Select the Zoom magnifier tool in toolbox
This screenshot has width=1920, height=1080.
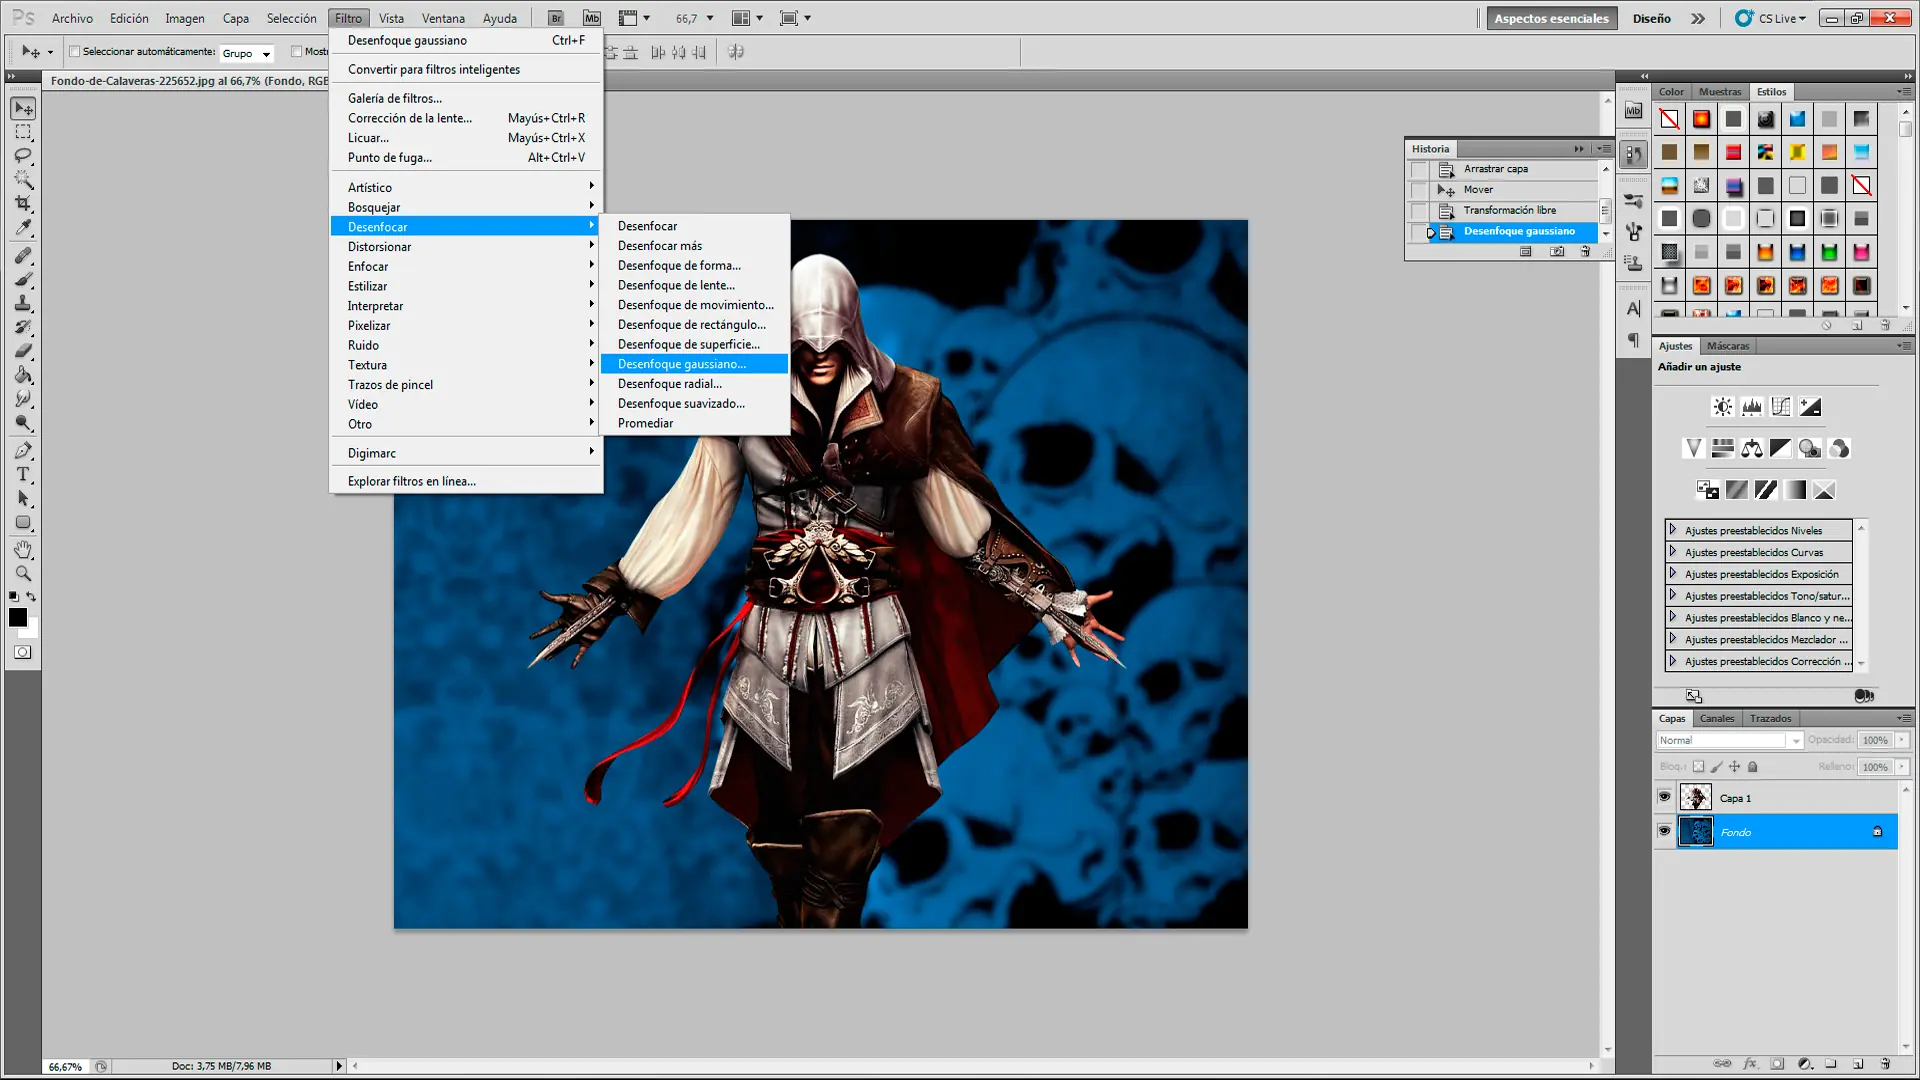(23, 574)
